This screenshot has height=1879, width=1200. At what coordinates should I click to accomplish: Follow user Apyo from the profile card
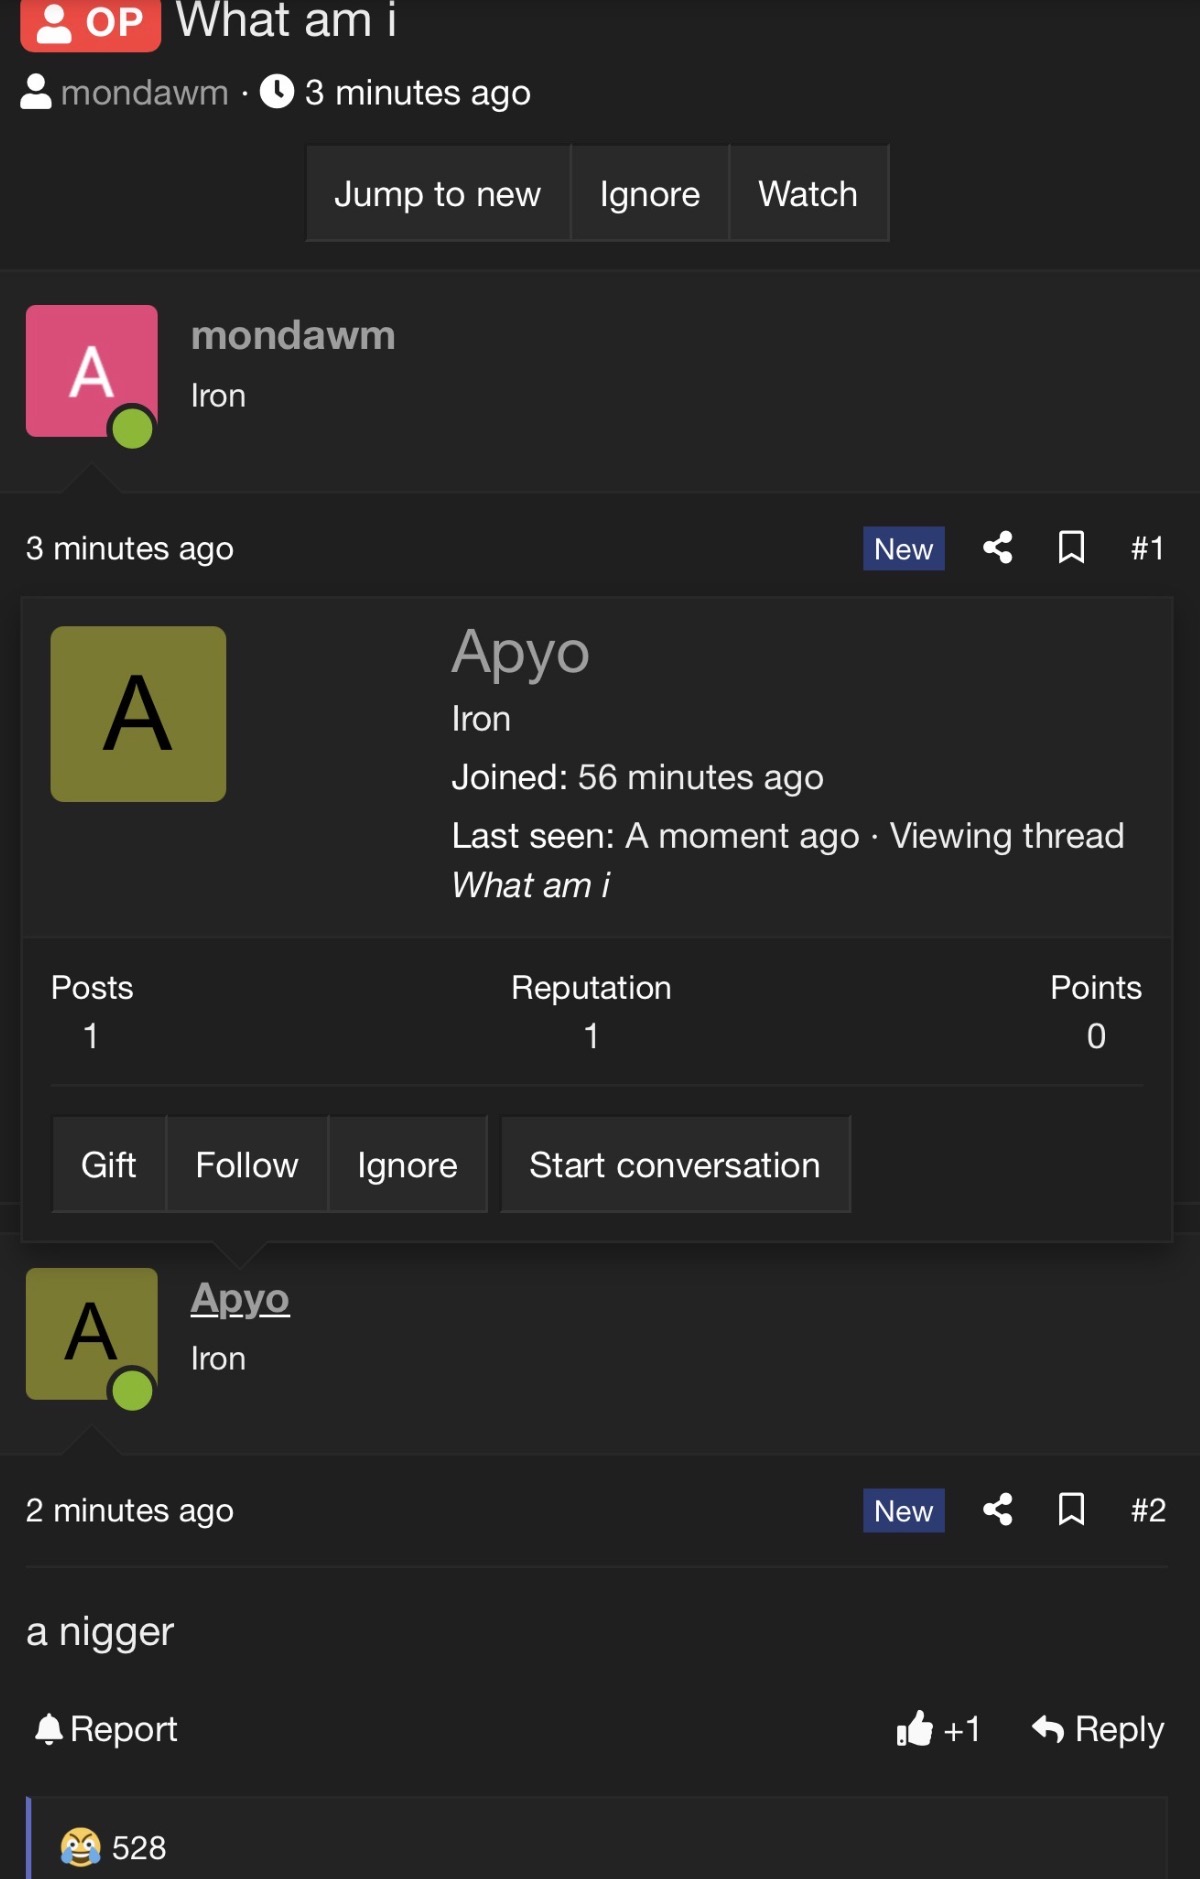[x=246, y=1165]
